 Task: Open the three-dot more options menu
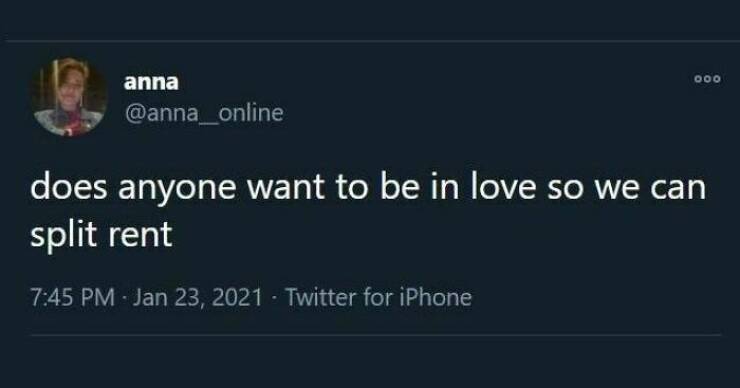pyautogui.click(x=707, y=79)
